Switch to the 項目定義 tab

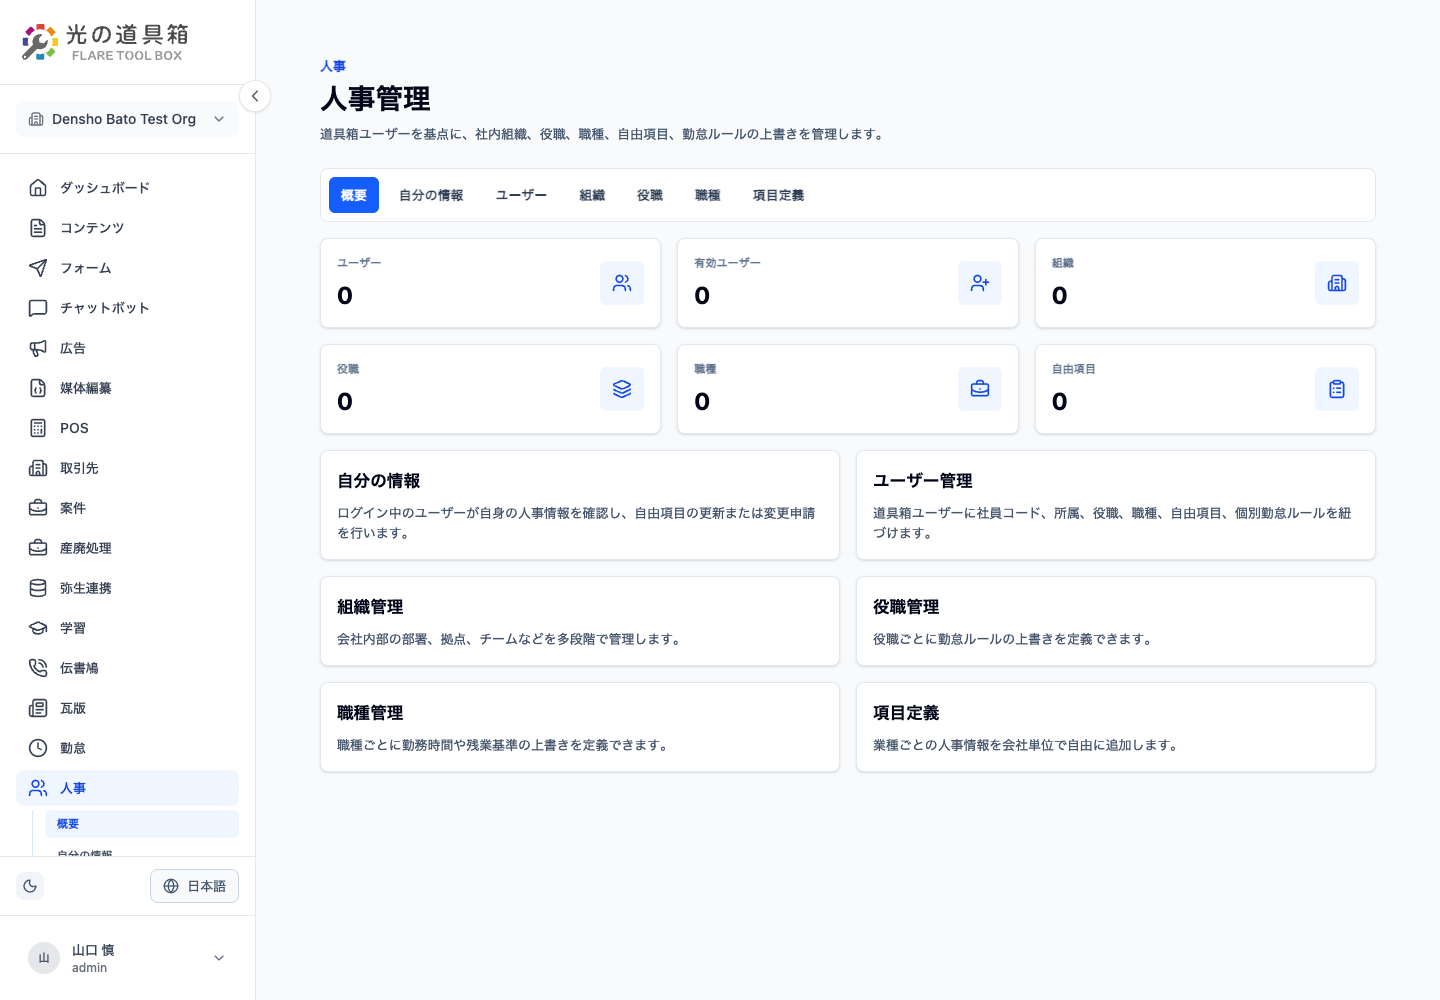tap(778, 195)
